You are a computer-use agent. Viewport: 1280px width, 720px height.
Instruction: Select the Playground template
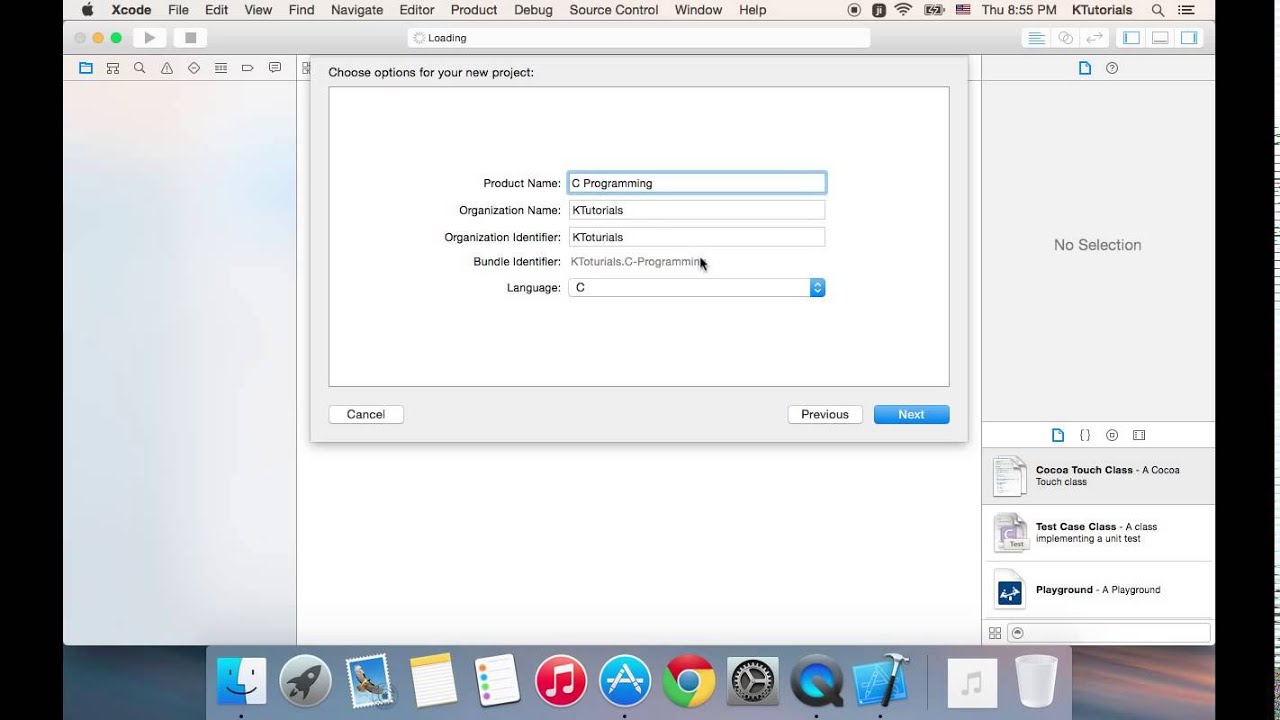pos(1098,590)
